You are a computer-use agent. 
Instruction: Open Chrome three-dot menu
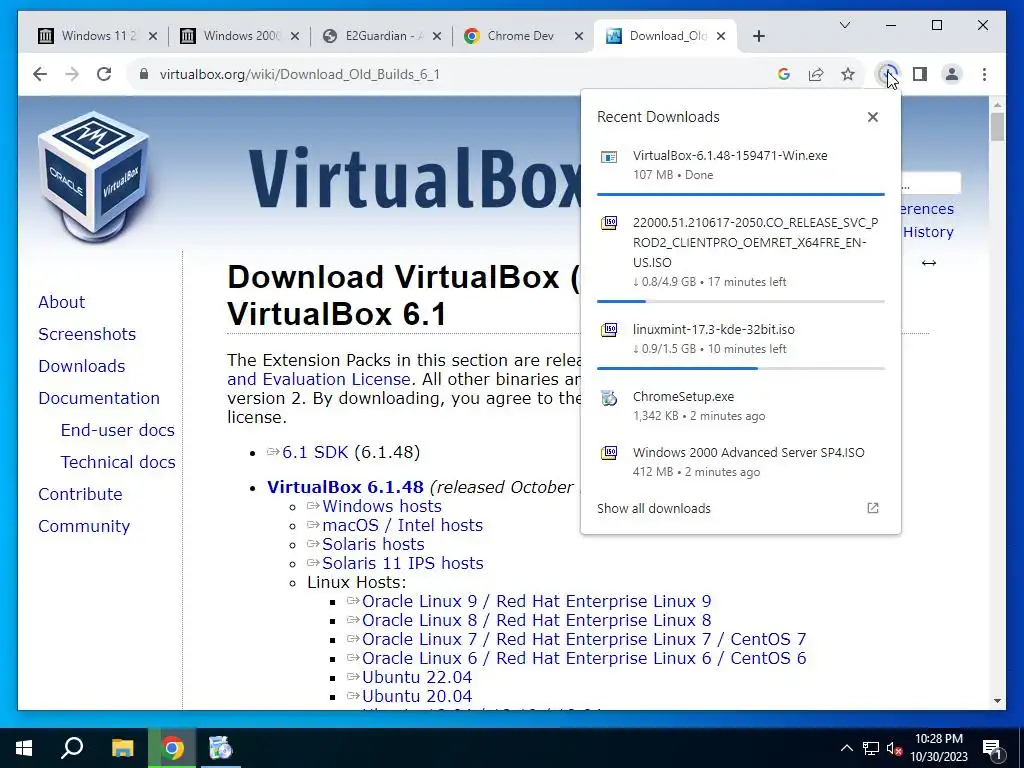(984, 74)
